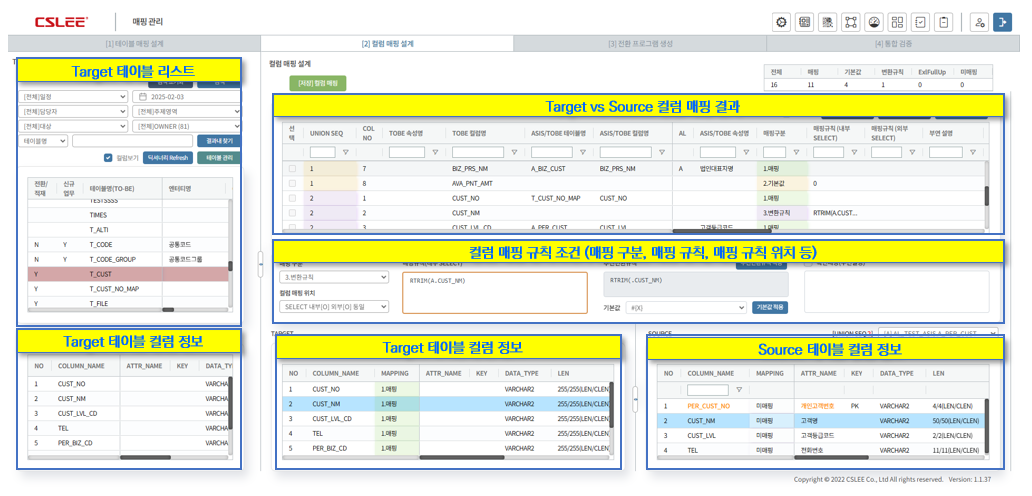Click the layout tiles icon in toolbar
The height and width of the screenshot is (496, 1032).
897,22
